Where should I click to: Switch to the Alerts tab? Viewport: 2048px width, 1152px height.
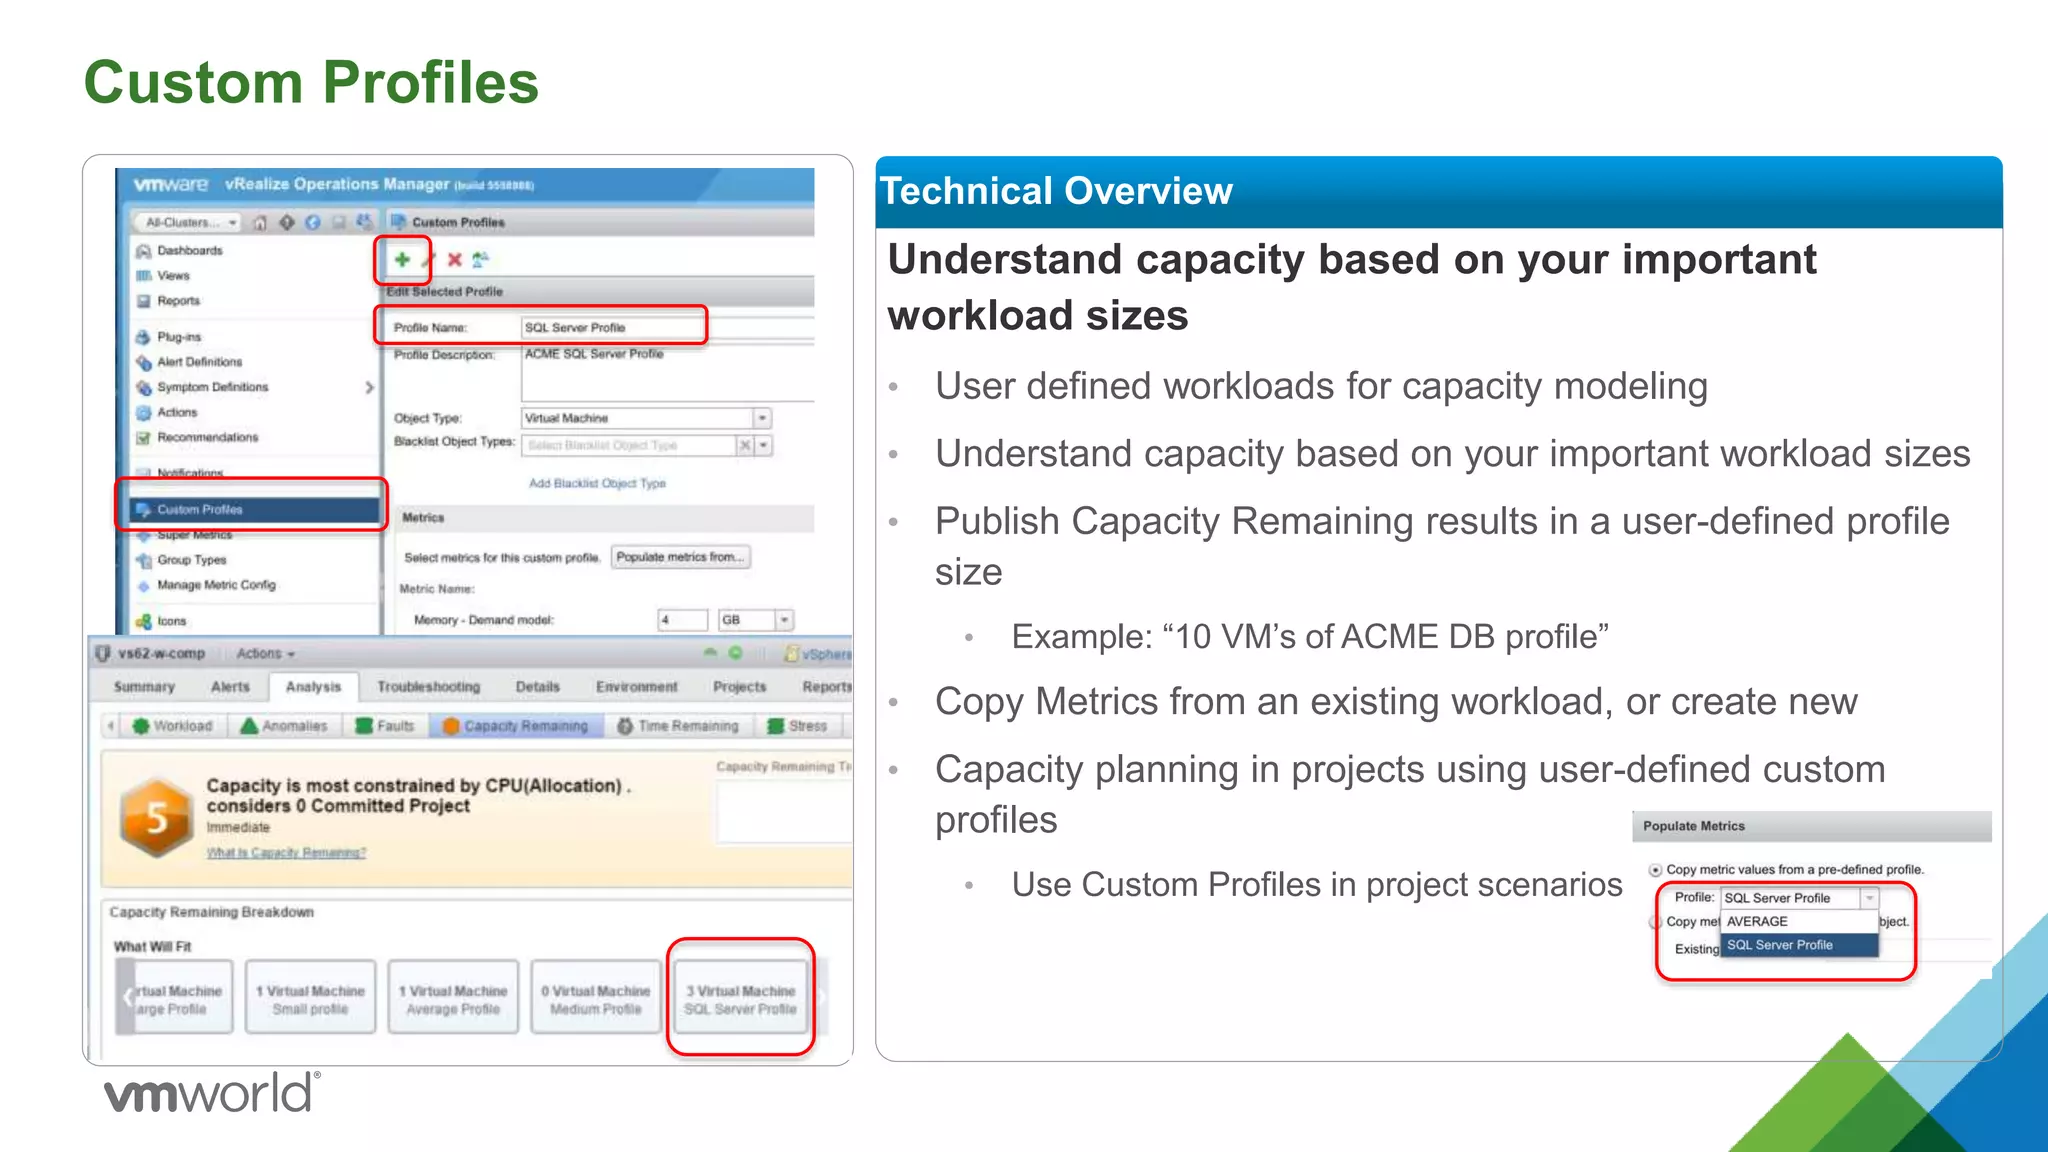coord(230,687)
